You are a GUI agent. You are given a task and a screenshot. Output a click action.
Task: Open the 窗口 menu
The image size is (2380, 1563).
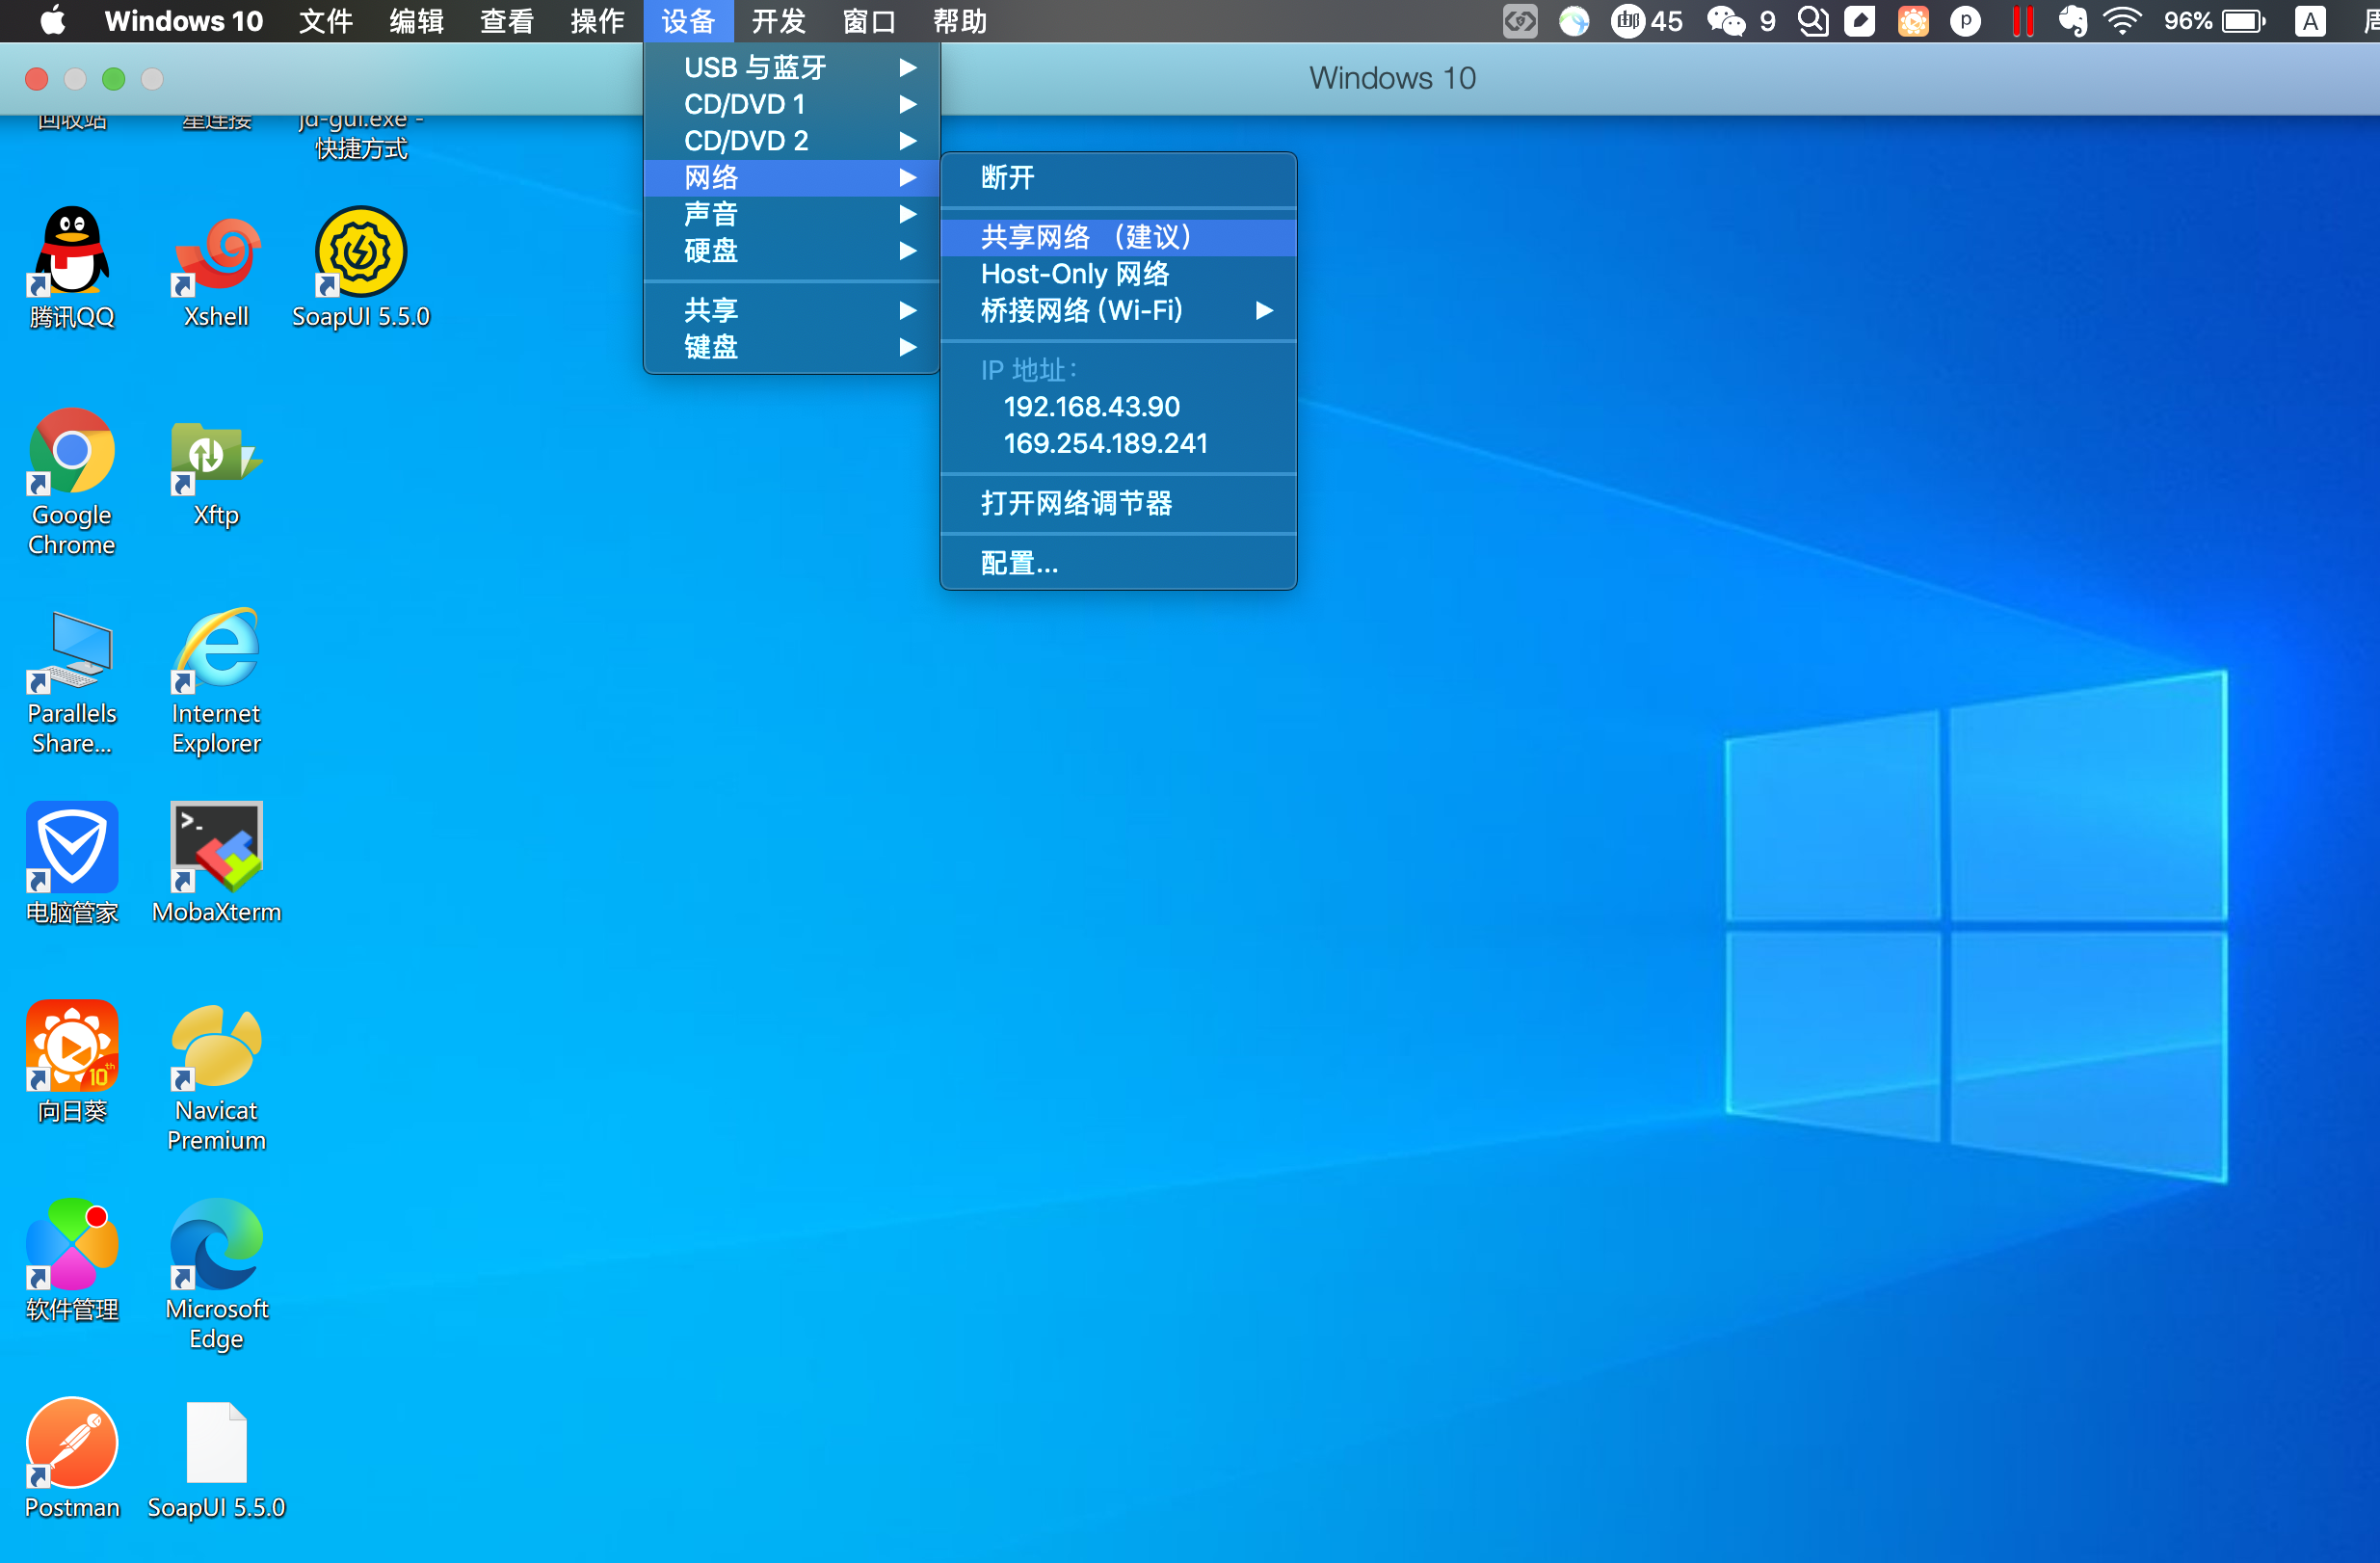coord(869,21)
